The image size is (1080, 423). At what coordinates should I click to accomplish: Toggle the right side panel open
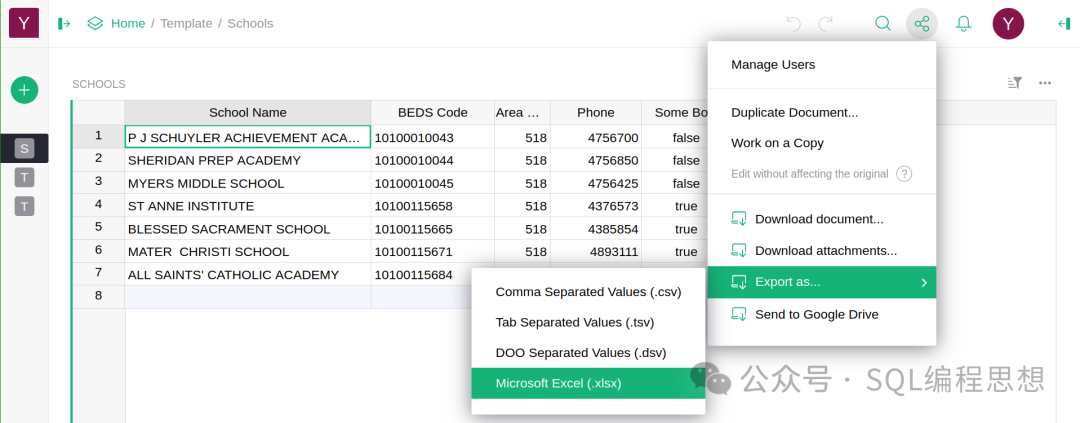(x=1064, y=23)
